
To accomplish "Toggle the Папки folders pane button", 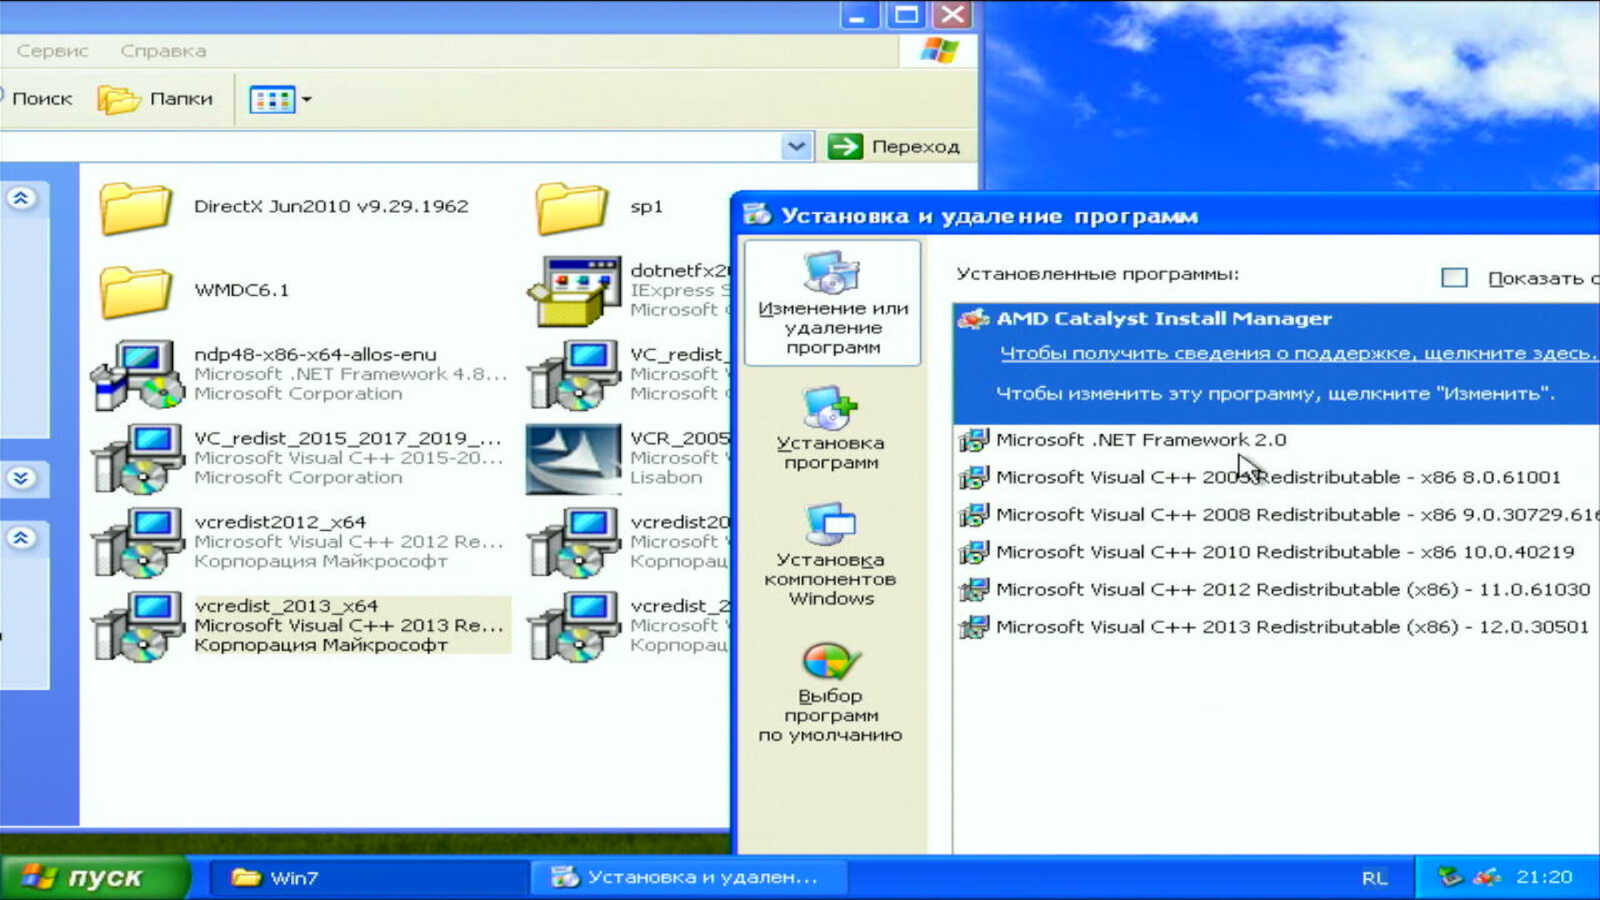I will (x=156, y=99).
